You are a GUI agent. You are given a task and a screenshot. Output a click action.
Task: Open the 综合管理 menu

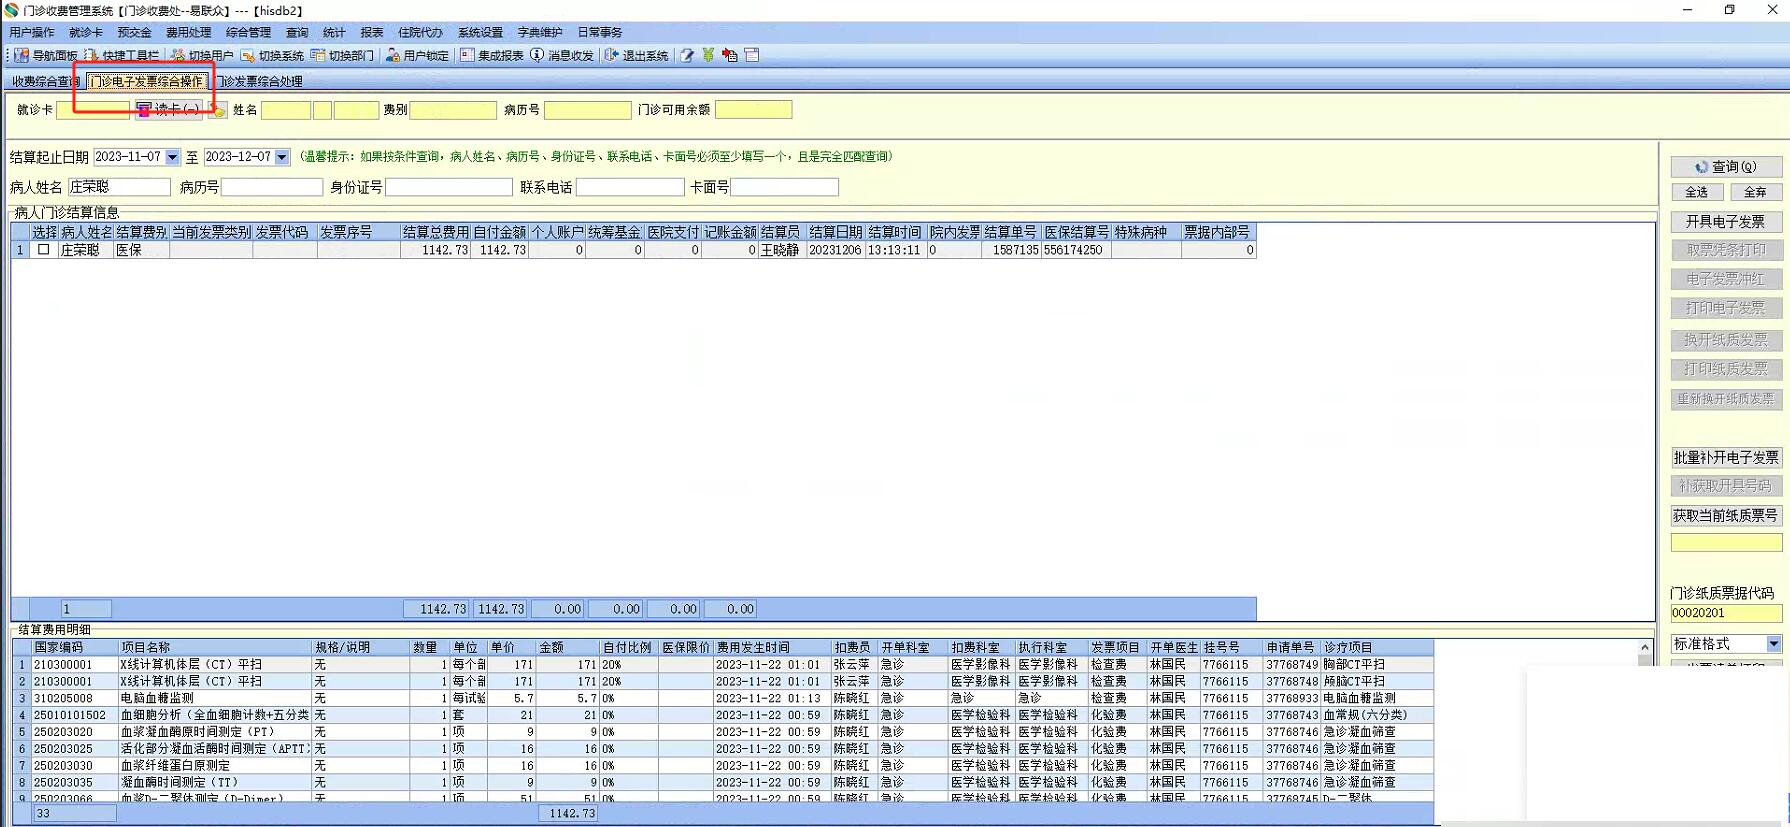(249, 32)
